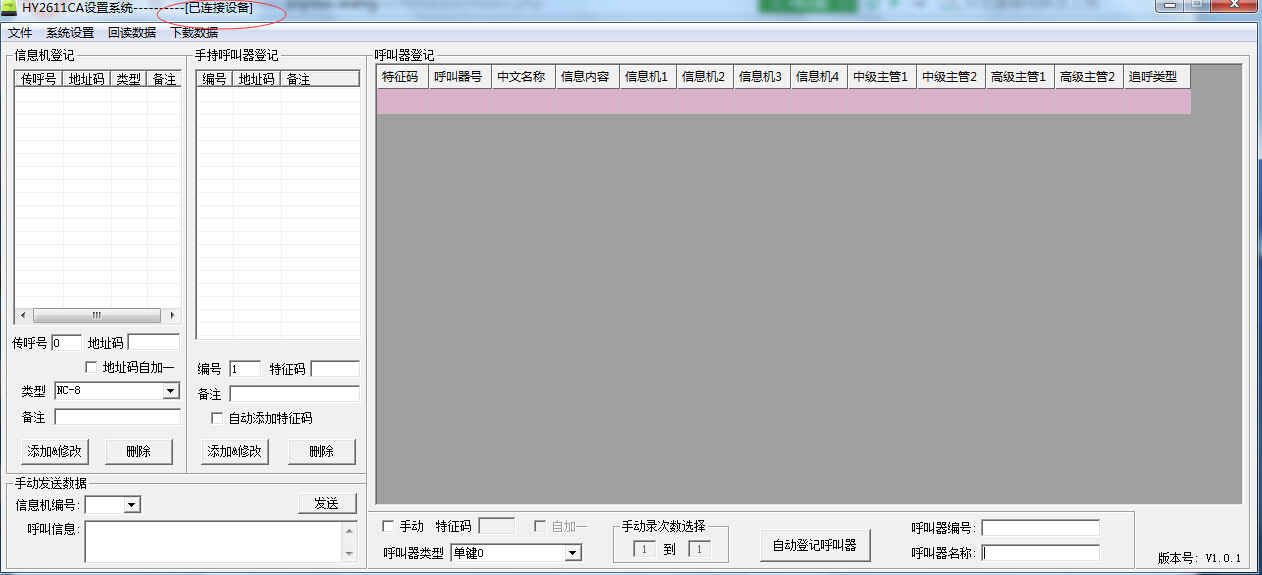Click right arrow of pager list scrollbar
This screenshot has height=575, width=1262.
point(173,315)
